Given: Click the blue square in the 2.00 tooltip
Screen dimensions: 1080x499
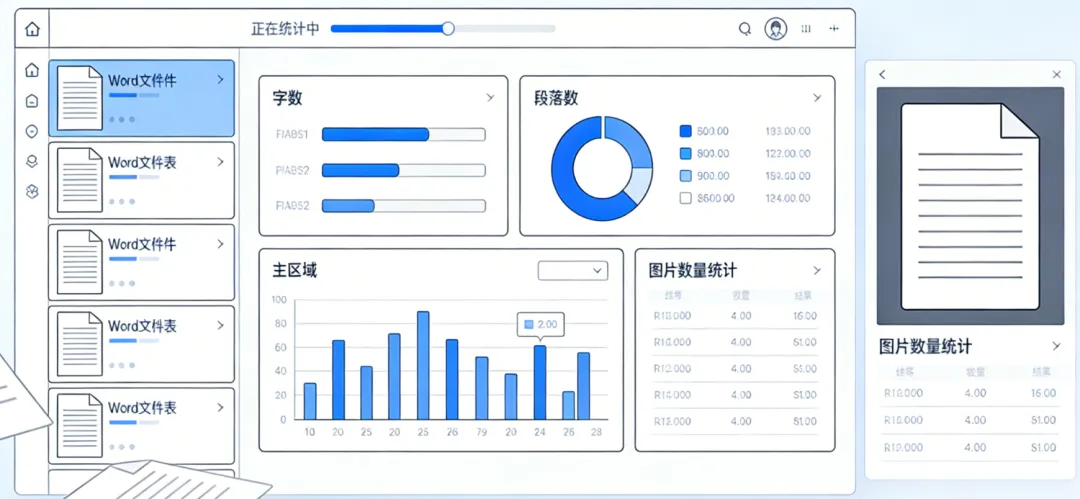Looking at the screenshot, I should 529,324.
